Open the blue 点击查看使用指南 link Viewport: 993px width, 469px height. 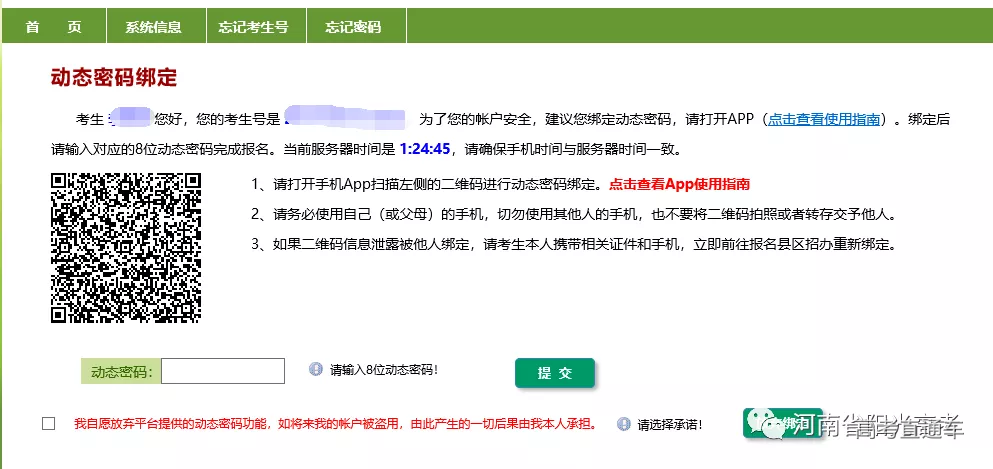pos(824,119)
